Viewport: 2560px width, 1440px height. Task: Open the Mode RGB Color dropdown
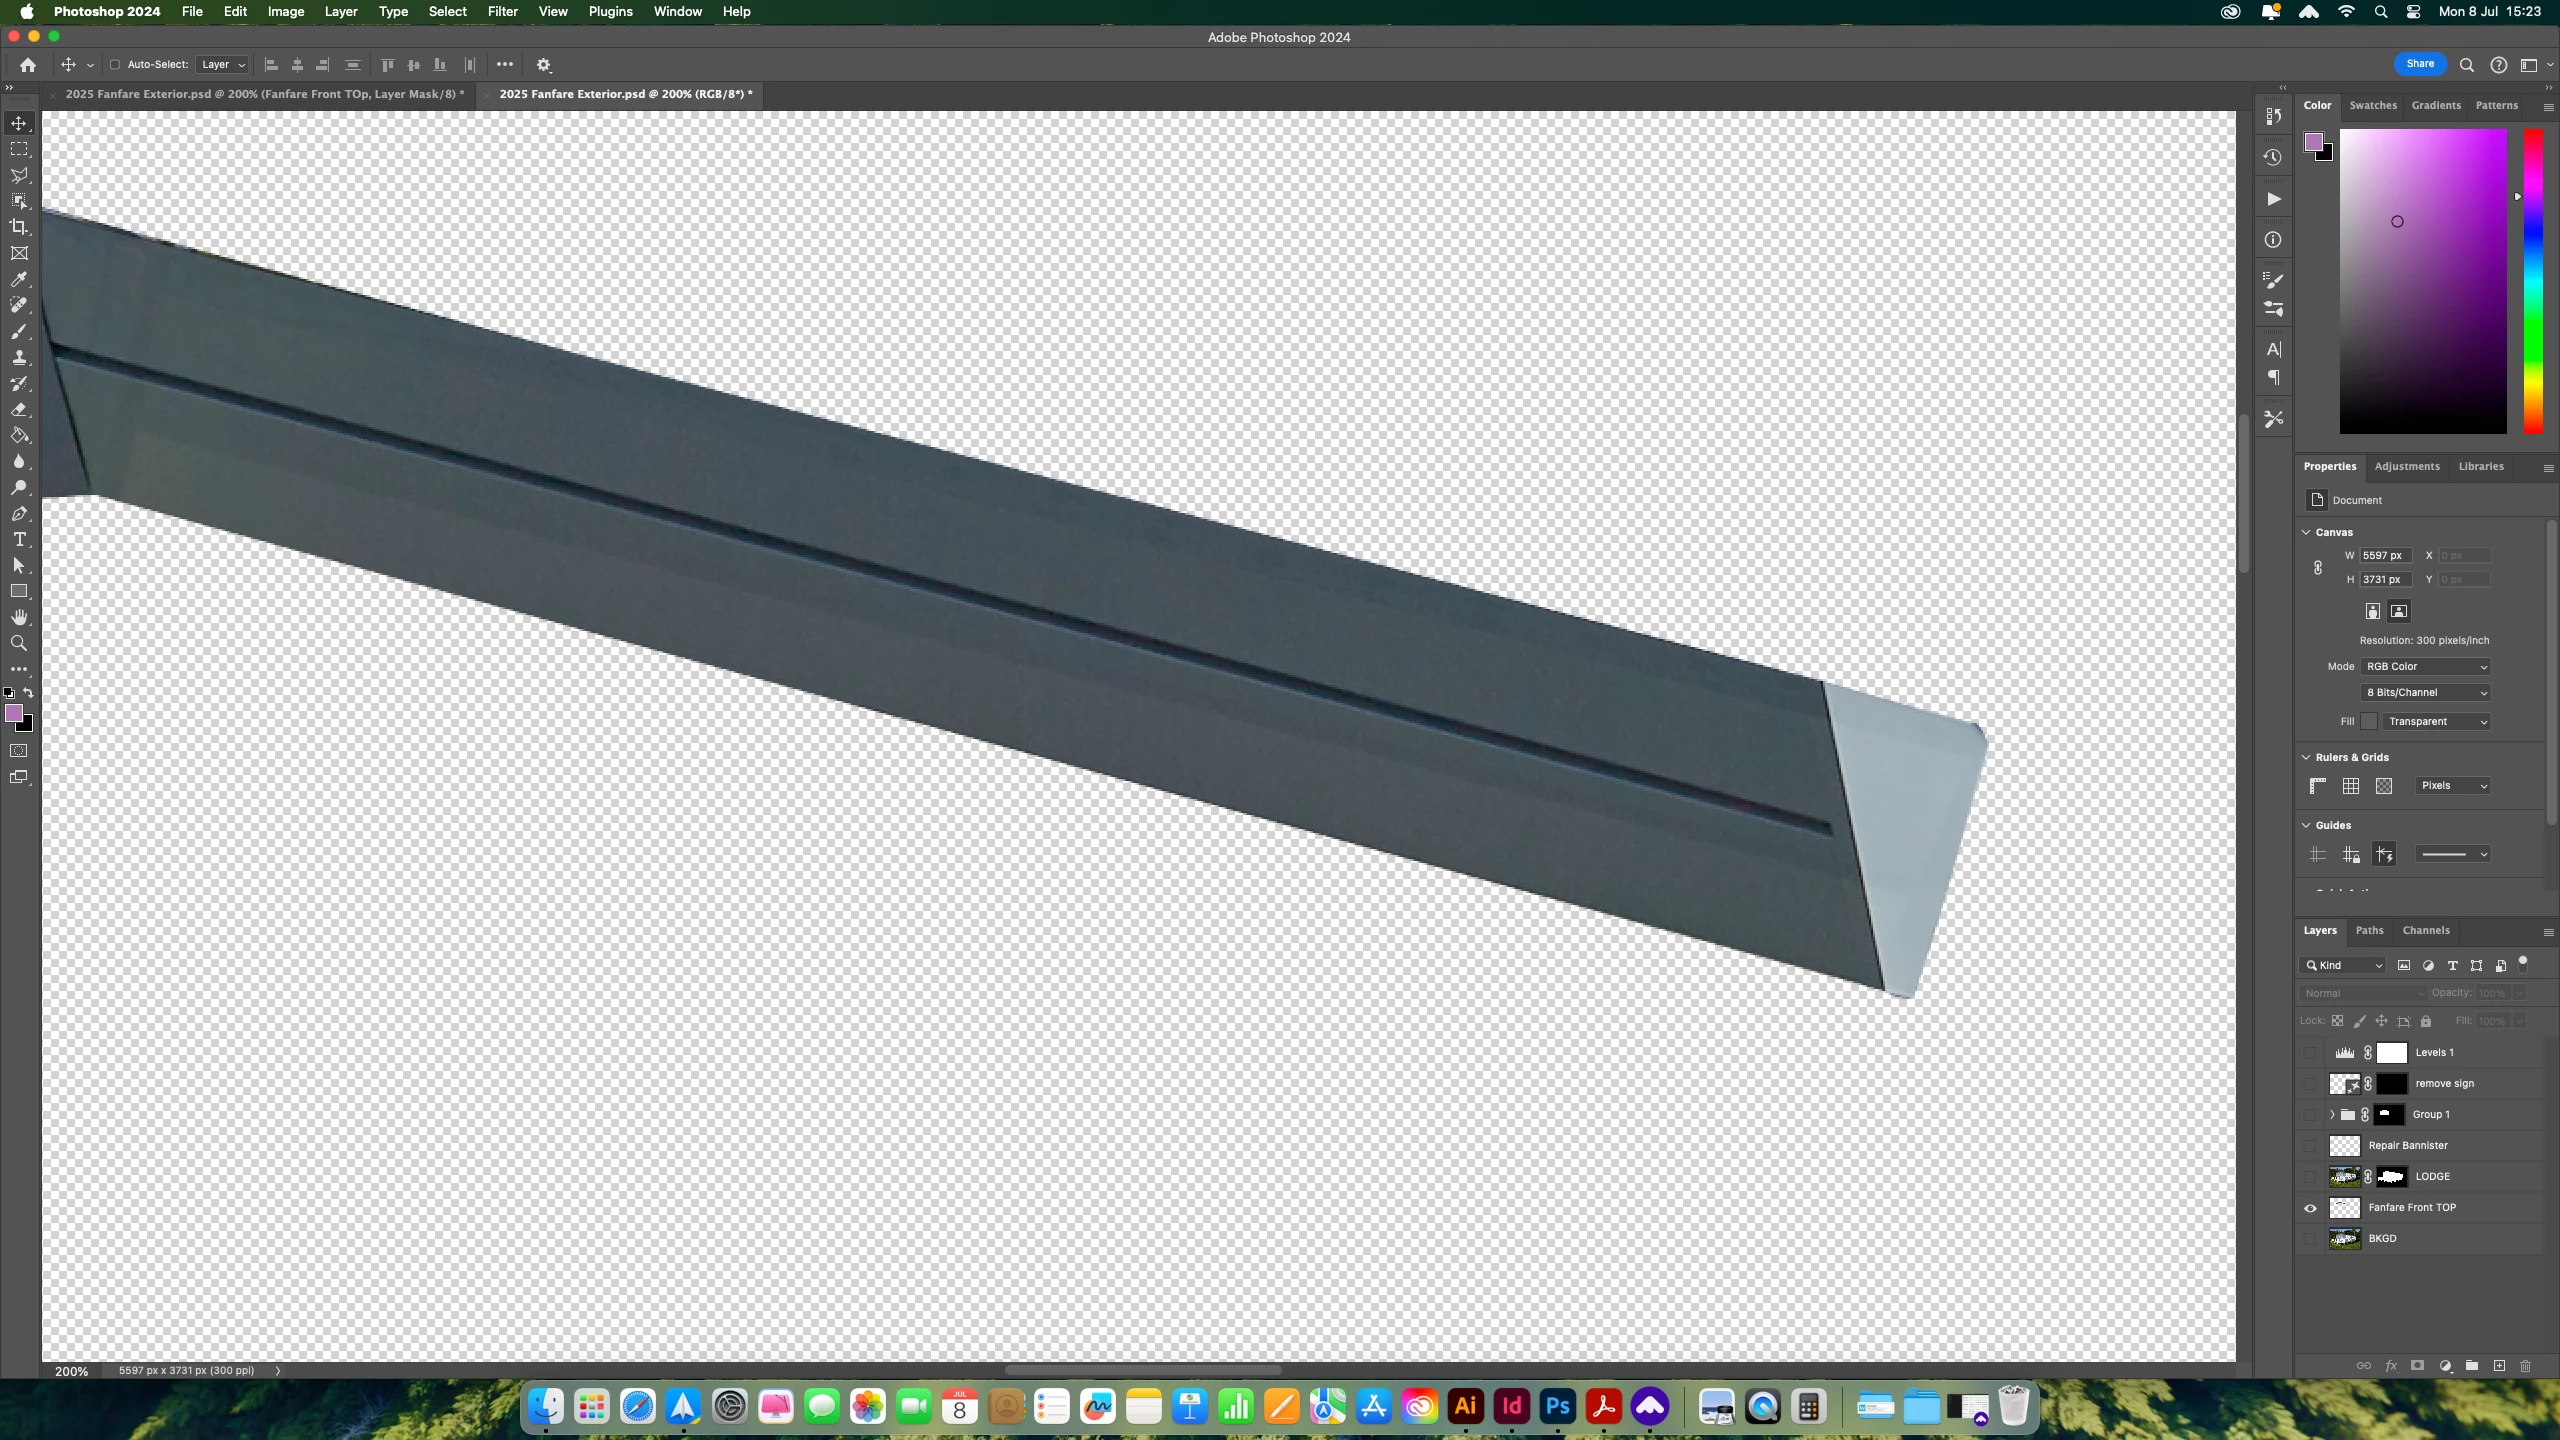(x=2425, y=667)
